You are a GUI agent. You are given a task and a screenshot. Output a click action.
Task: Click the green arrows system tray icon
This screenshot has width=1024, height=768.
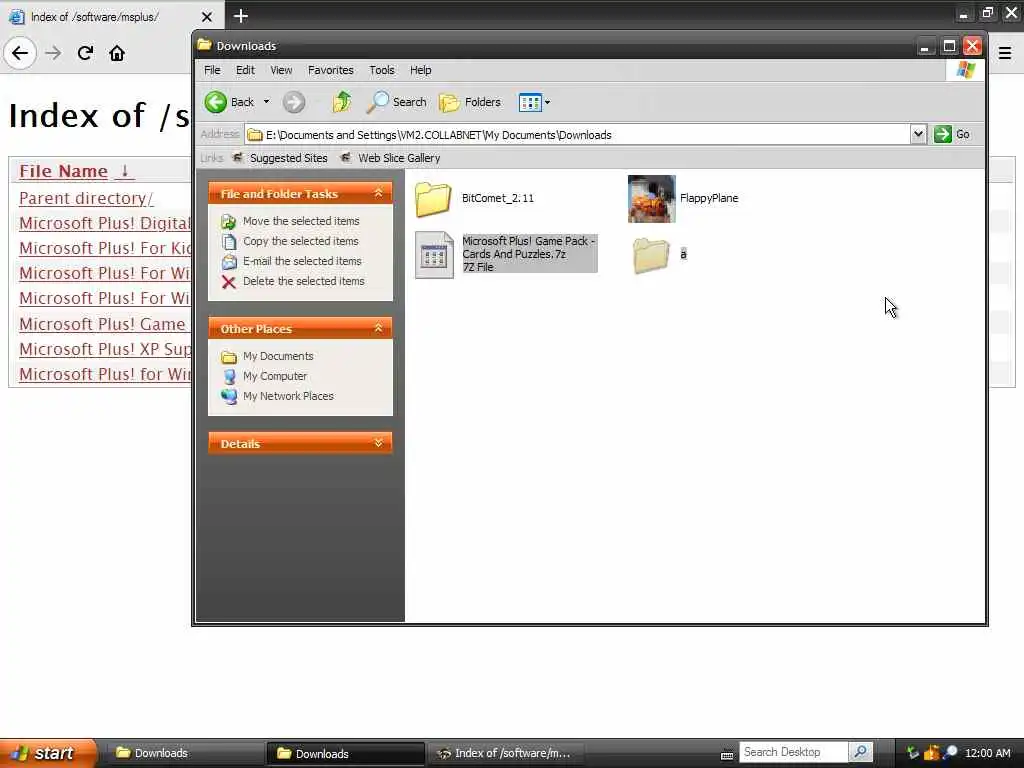pyautogui.click(x=912, y=753)
